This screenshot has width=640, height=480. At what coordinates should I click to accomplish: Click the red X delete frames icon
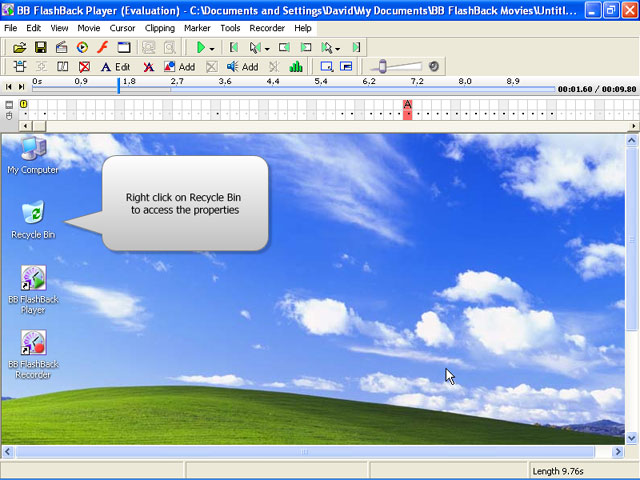pos(85,67)
